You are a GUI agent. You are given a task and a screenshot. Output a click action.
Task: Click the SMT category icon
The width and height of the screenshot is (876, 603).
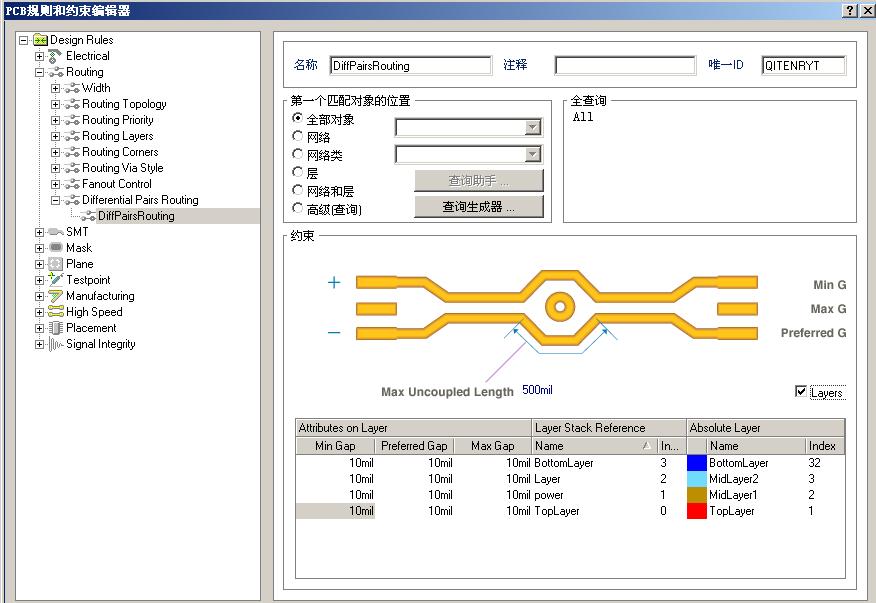click(x=55, y=232)
